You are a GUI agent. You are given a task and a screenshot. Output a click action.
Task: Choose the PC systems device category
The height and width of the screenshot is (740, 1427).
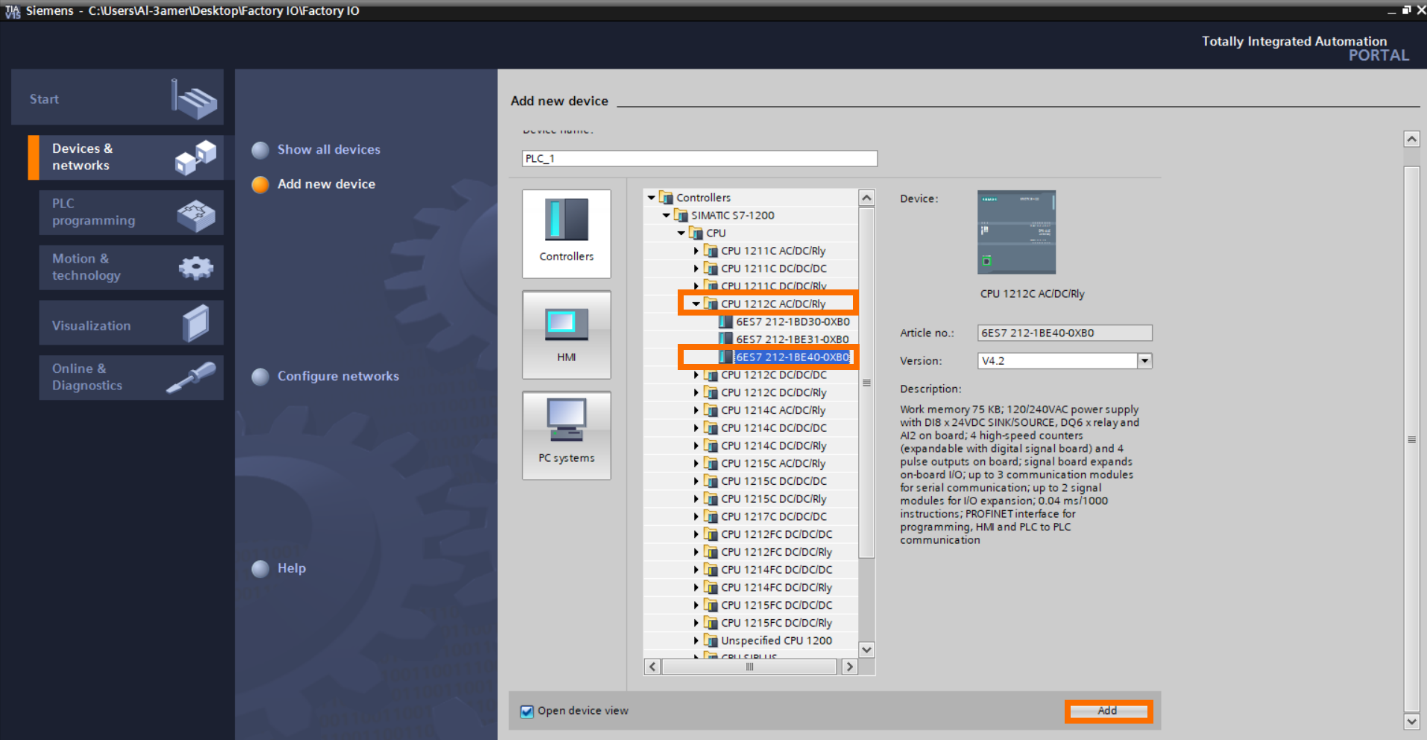566,435
